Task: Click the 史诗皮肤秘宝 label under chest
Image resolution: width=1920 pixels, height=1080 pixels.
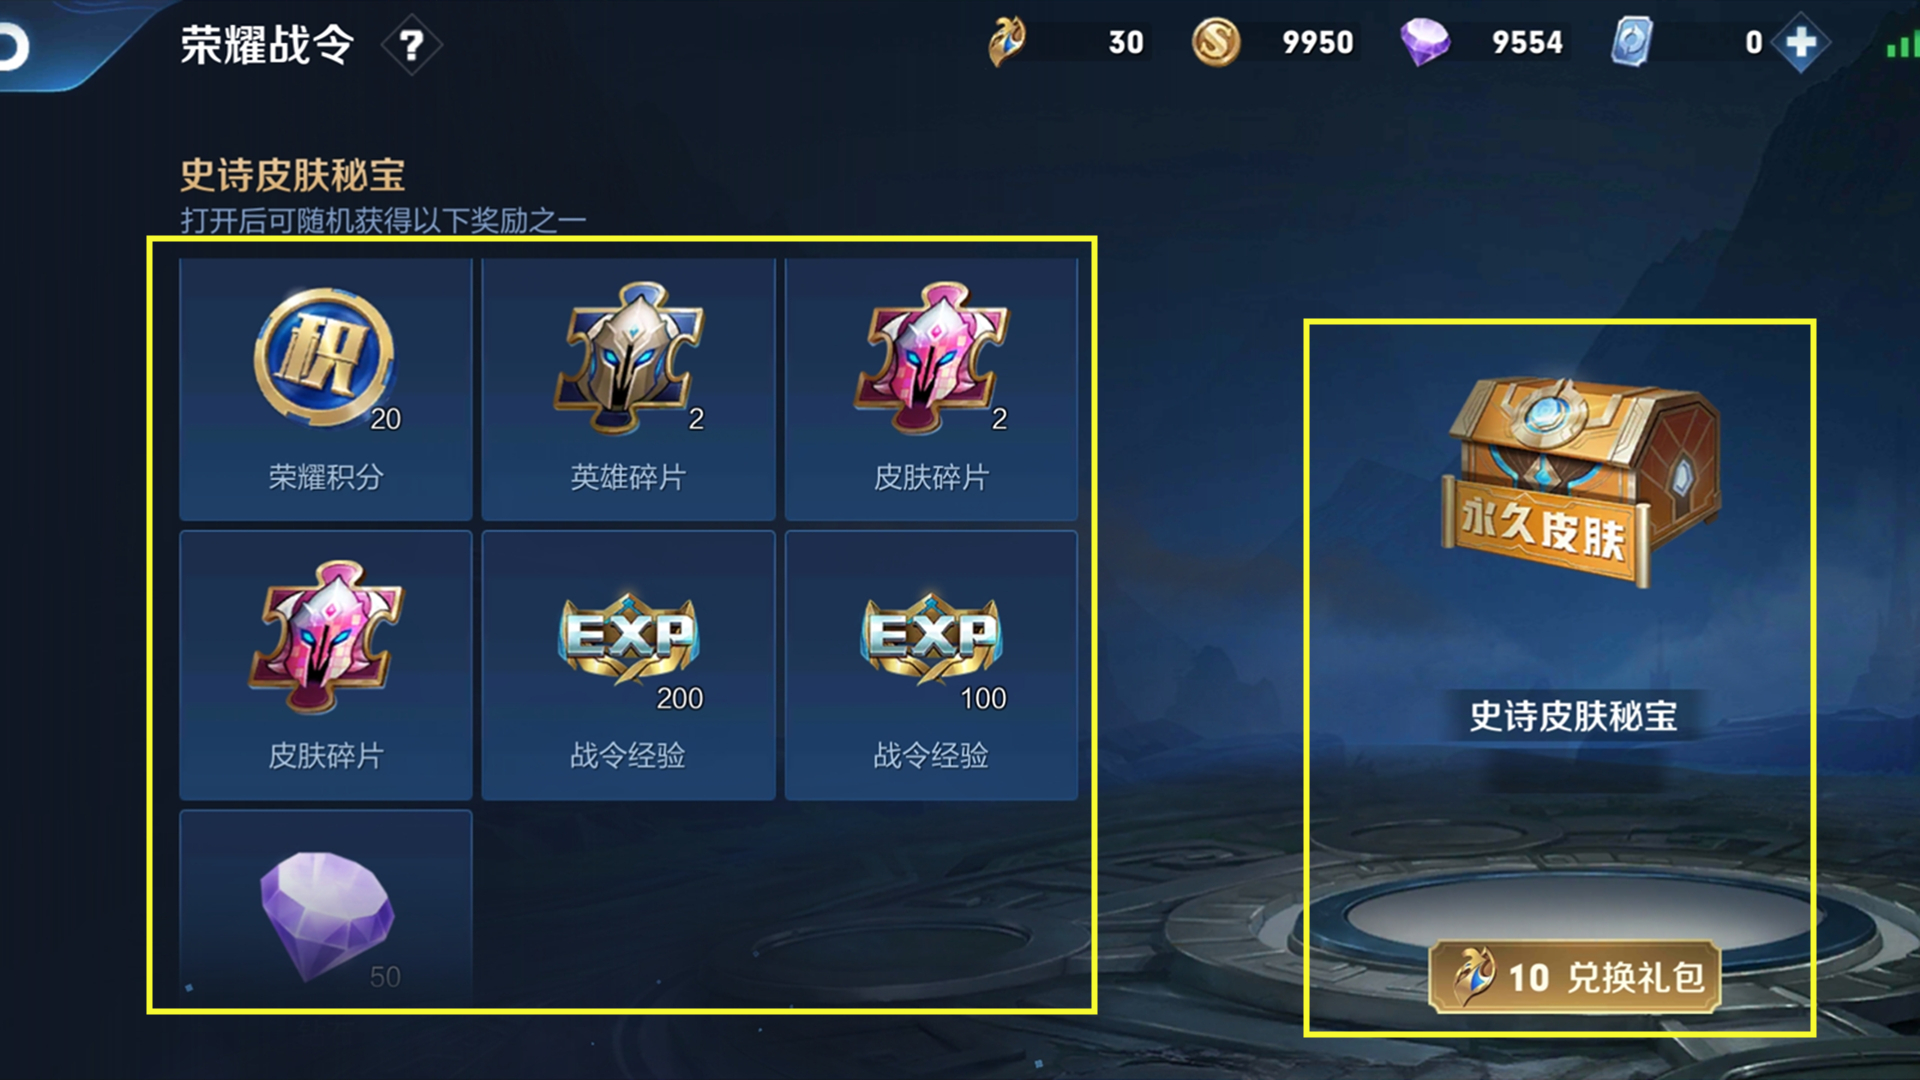Action: [x=1573, y=716]
